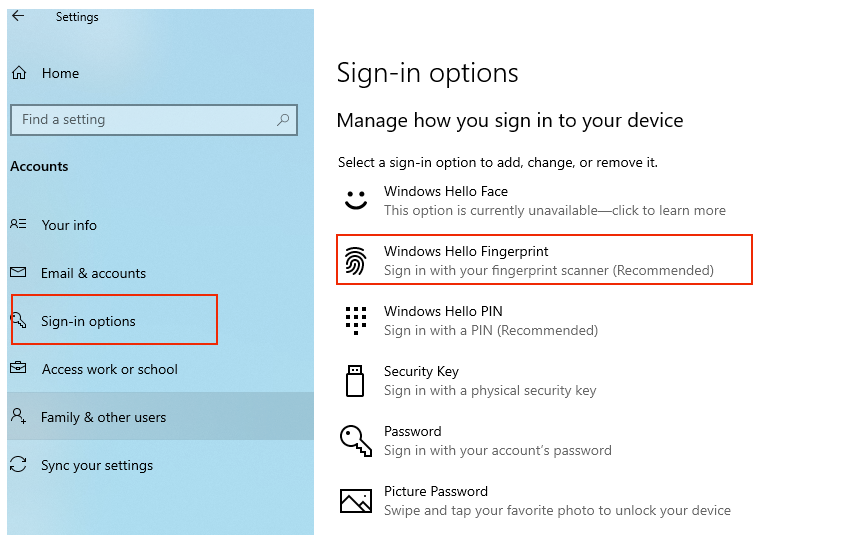Click the Picture Password image icon

pyautogui.click(x=356, y=500)
